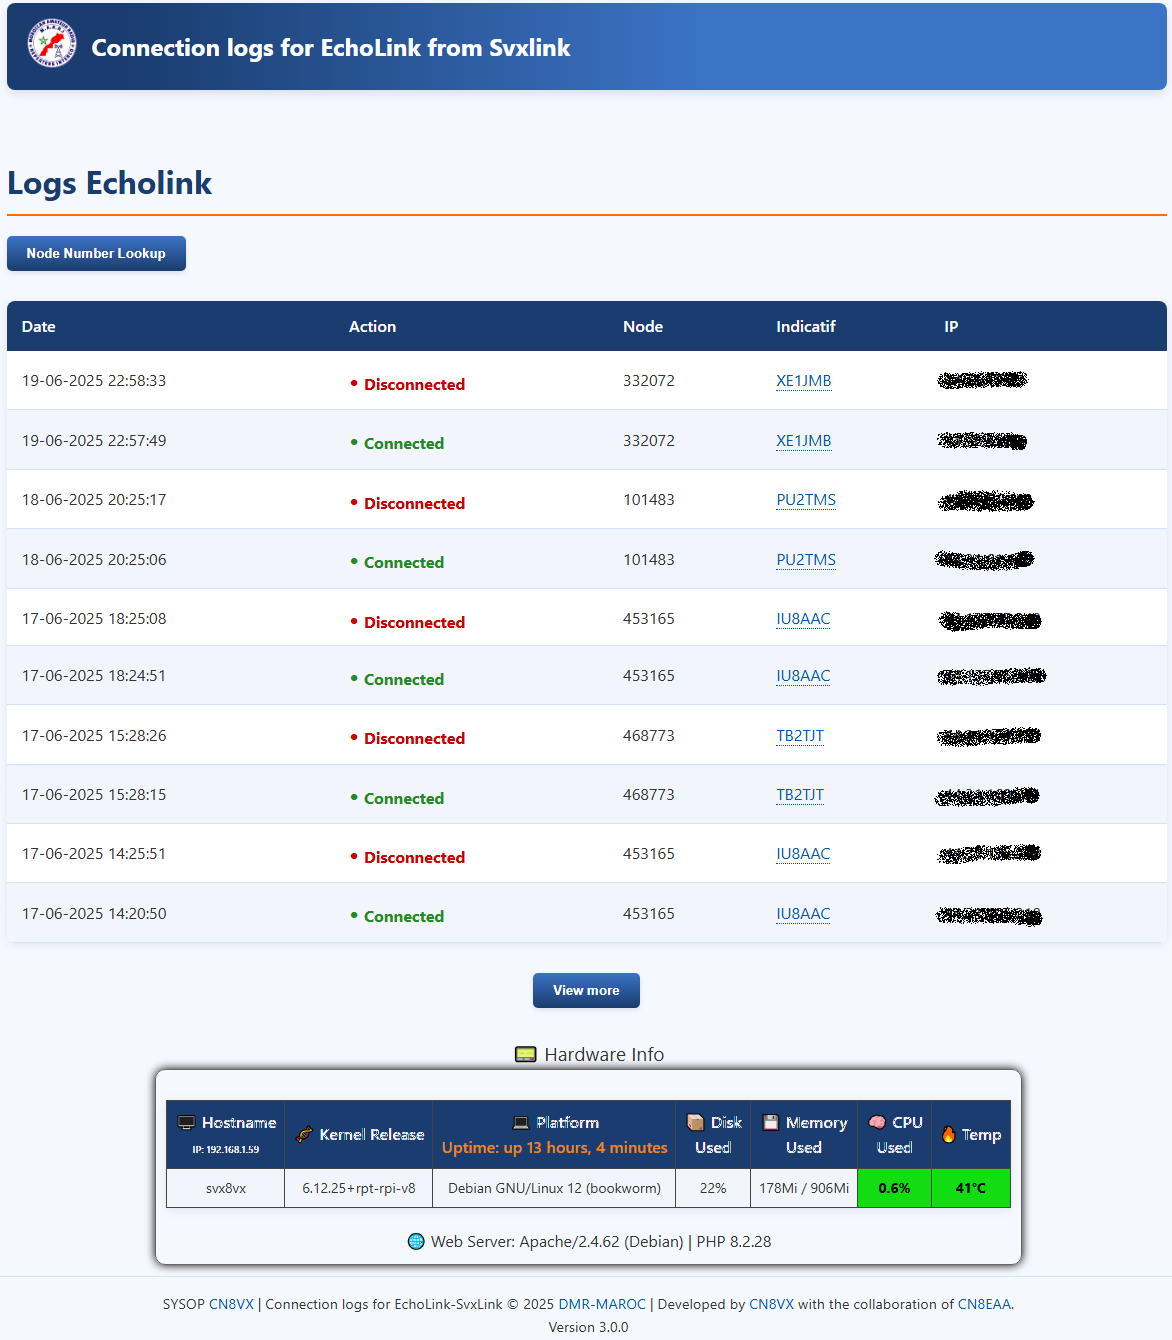Click the CPU Used brain icon
Viewport: 1172px width, 1340px height.
coord(877,1122)
